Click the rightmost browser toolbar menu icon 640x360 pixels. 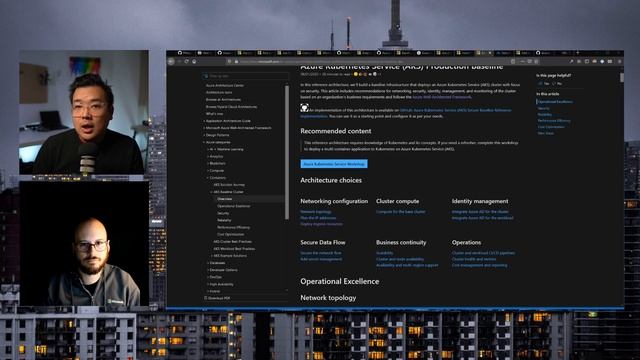(619, 61)
